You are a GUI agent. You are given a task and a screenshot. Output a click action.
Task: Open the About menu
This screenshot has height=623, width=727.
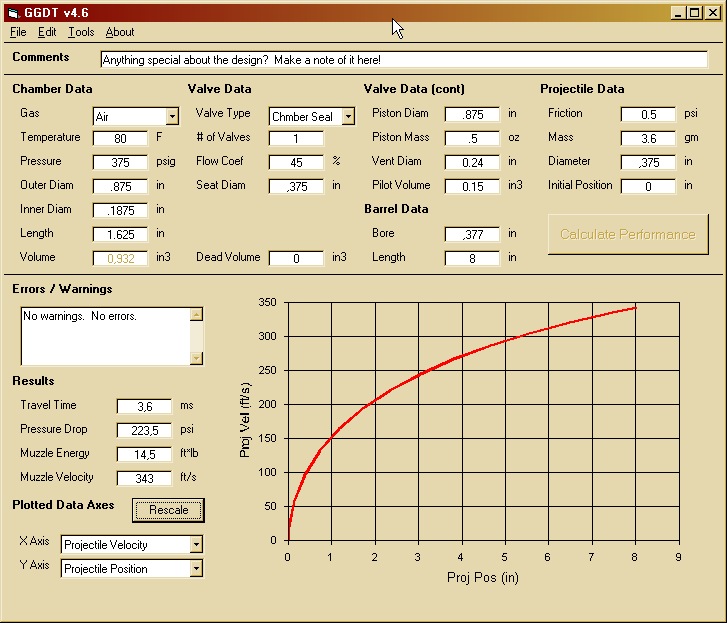120,32
